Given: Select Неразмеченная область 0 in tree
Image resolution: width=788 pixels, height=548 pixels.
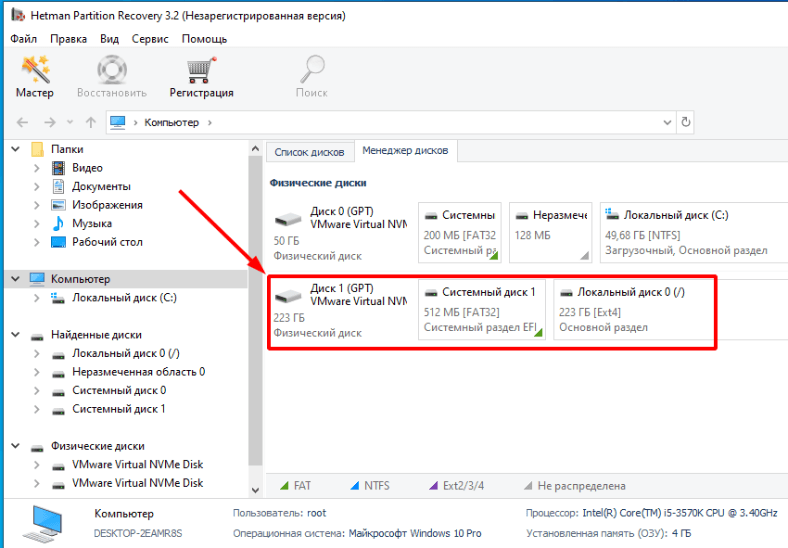Looking at the screenshot, I should pos(139,372).
